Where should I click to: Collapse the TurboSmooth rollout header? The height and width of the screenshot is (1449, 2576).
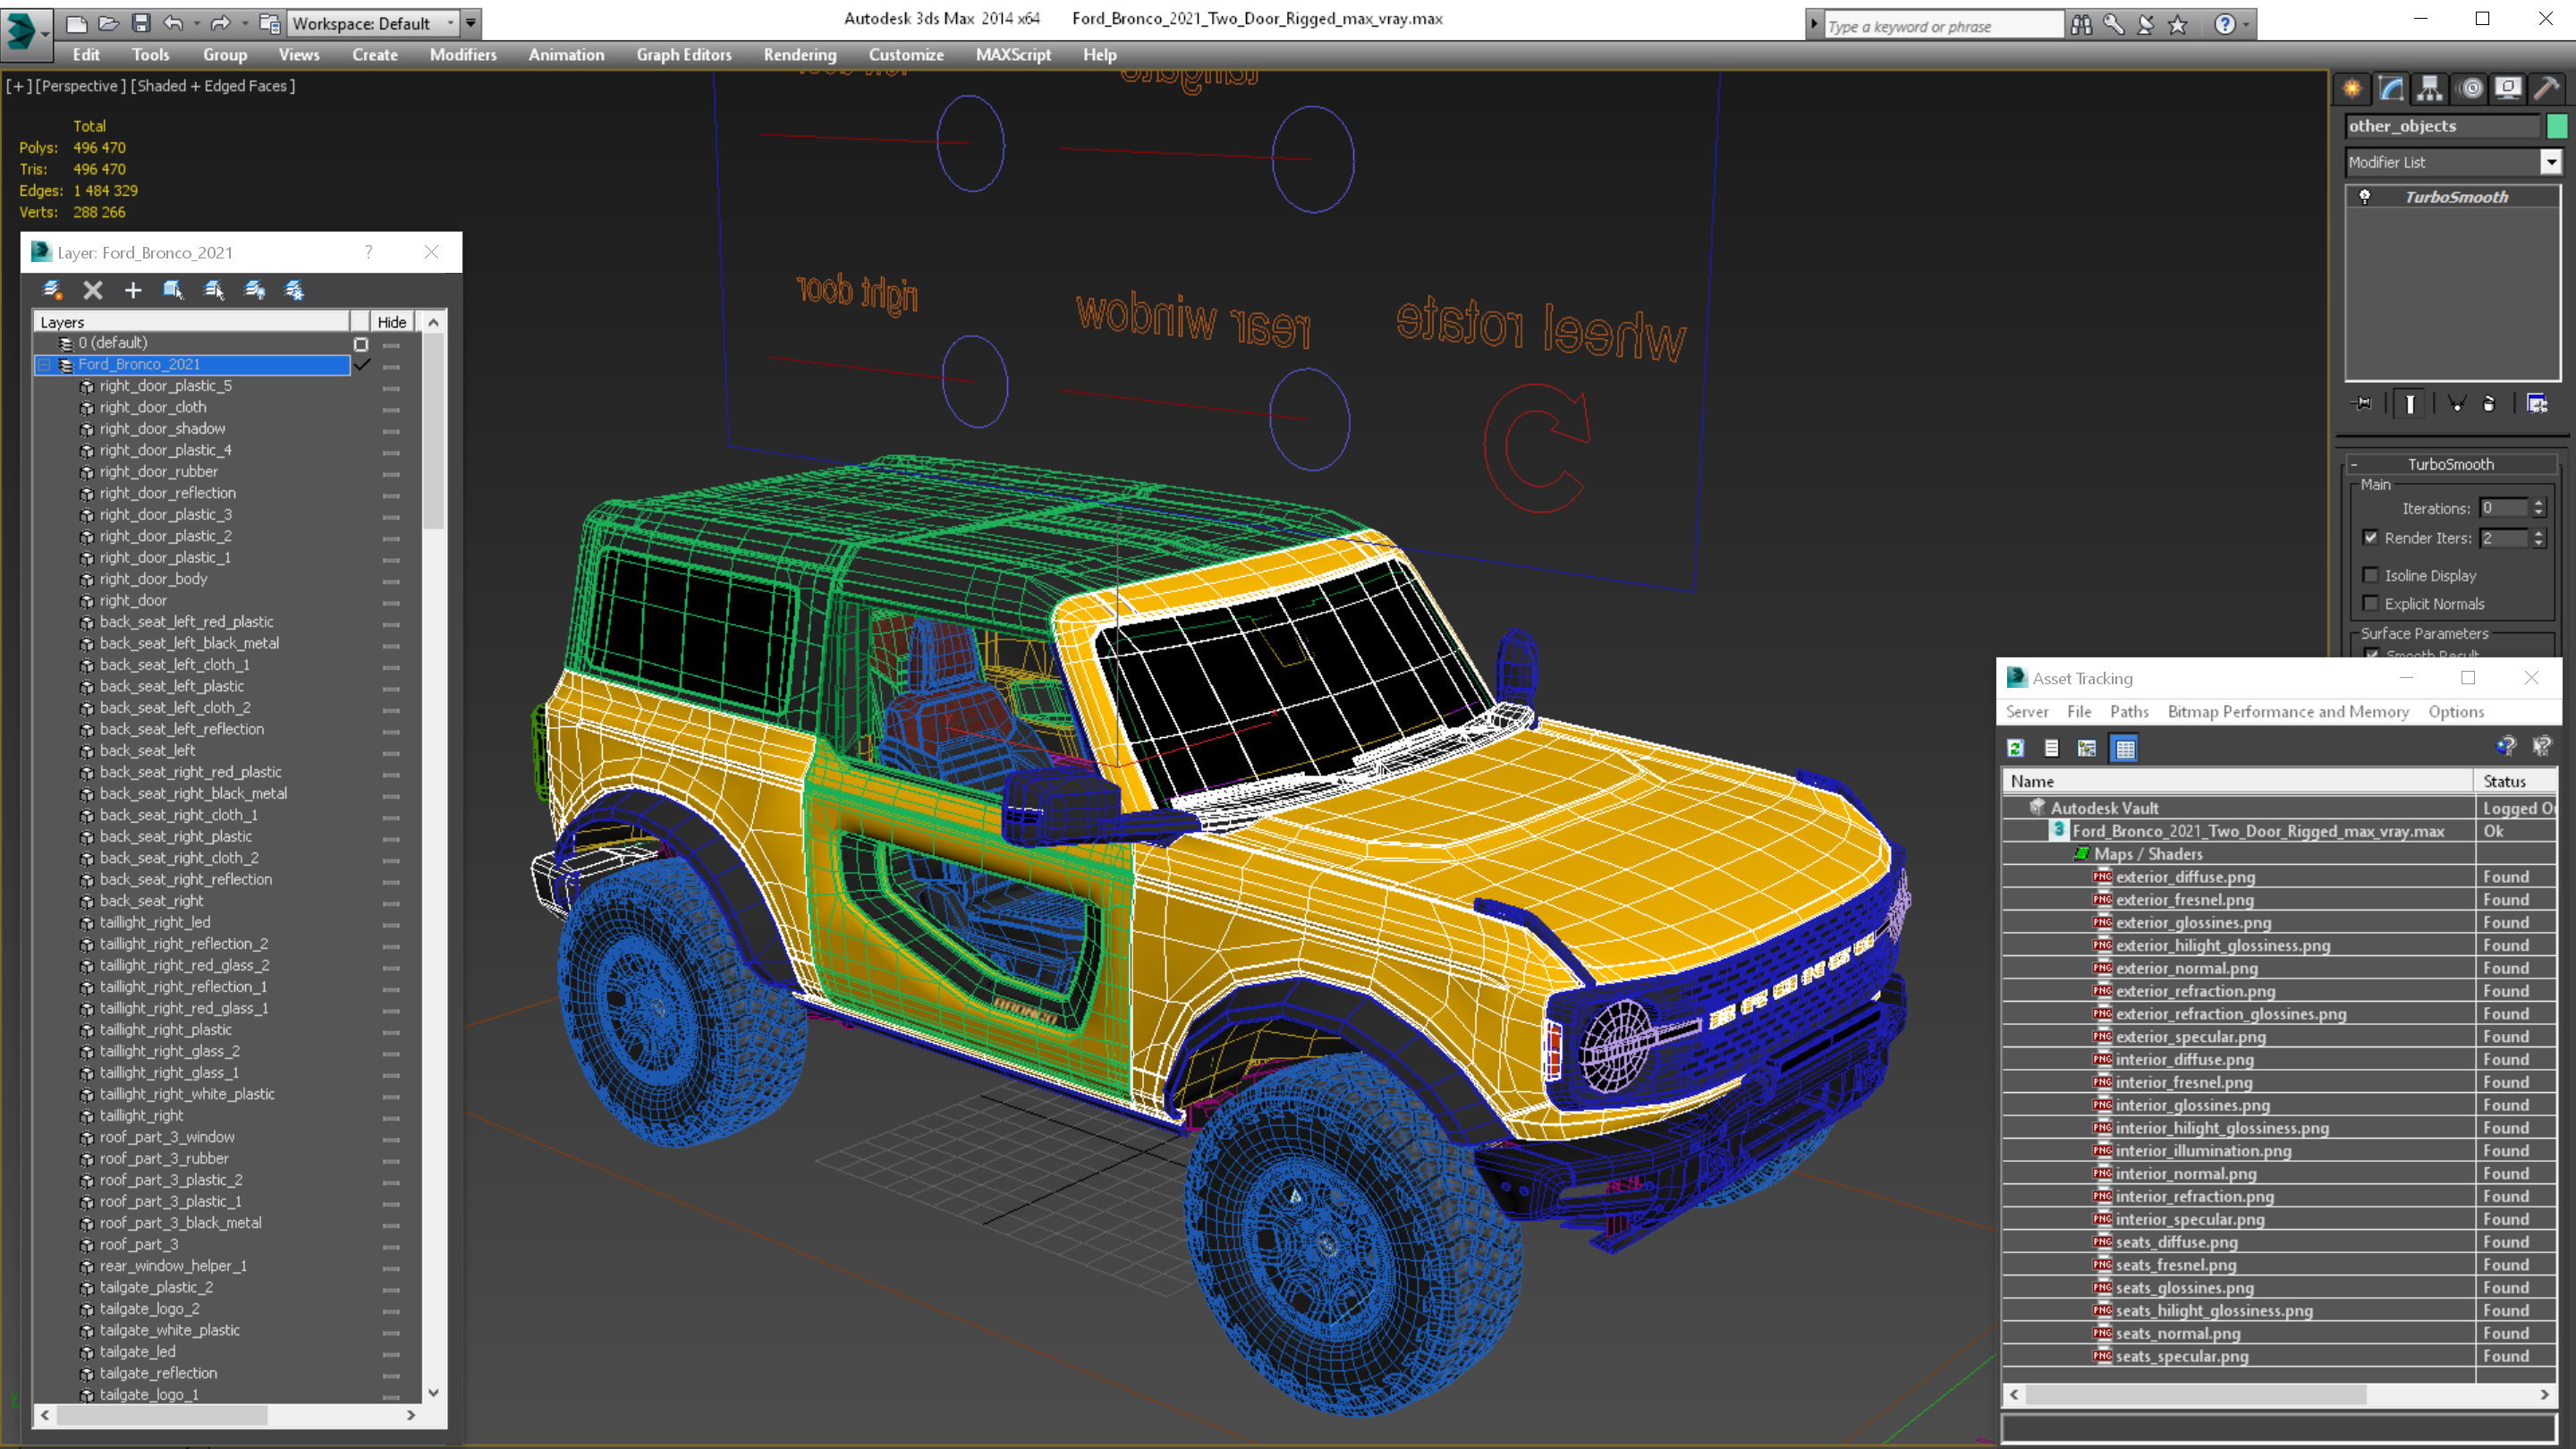2451,464
